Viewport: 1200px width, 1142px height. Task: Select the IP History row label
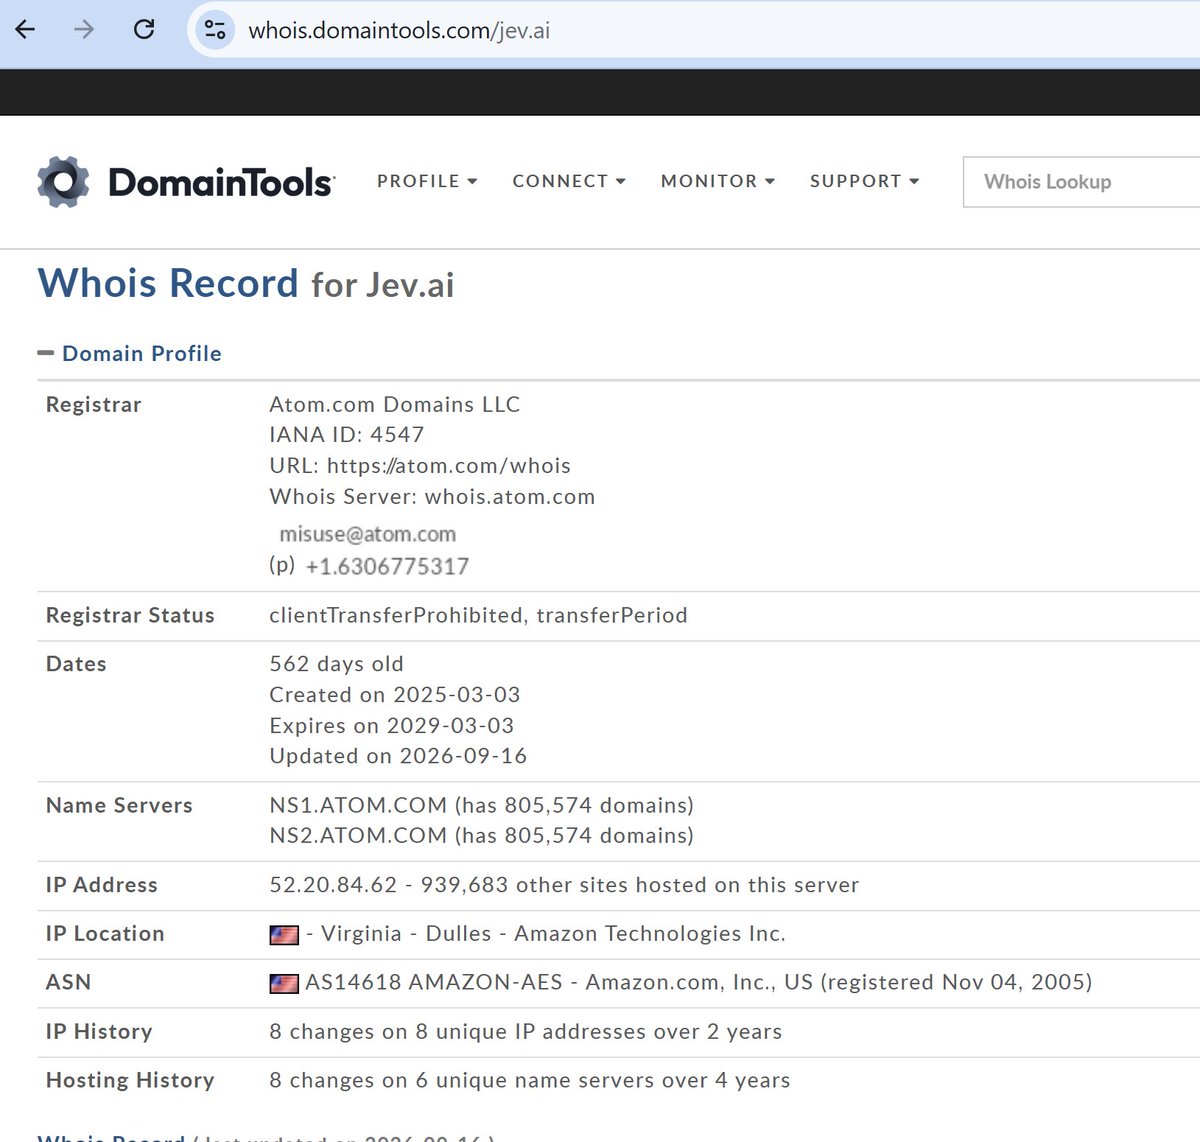click(x=99, y=1031)
